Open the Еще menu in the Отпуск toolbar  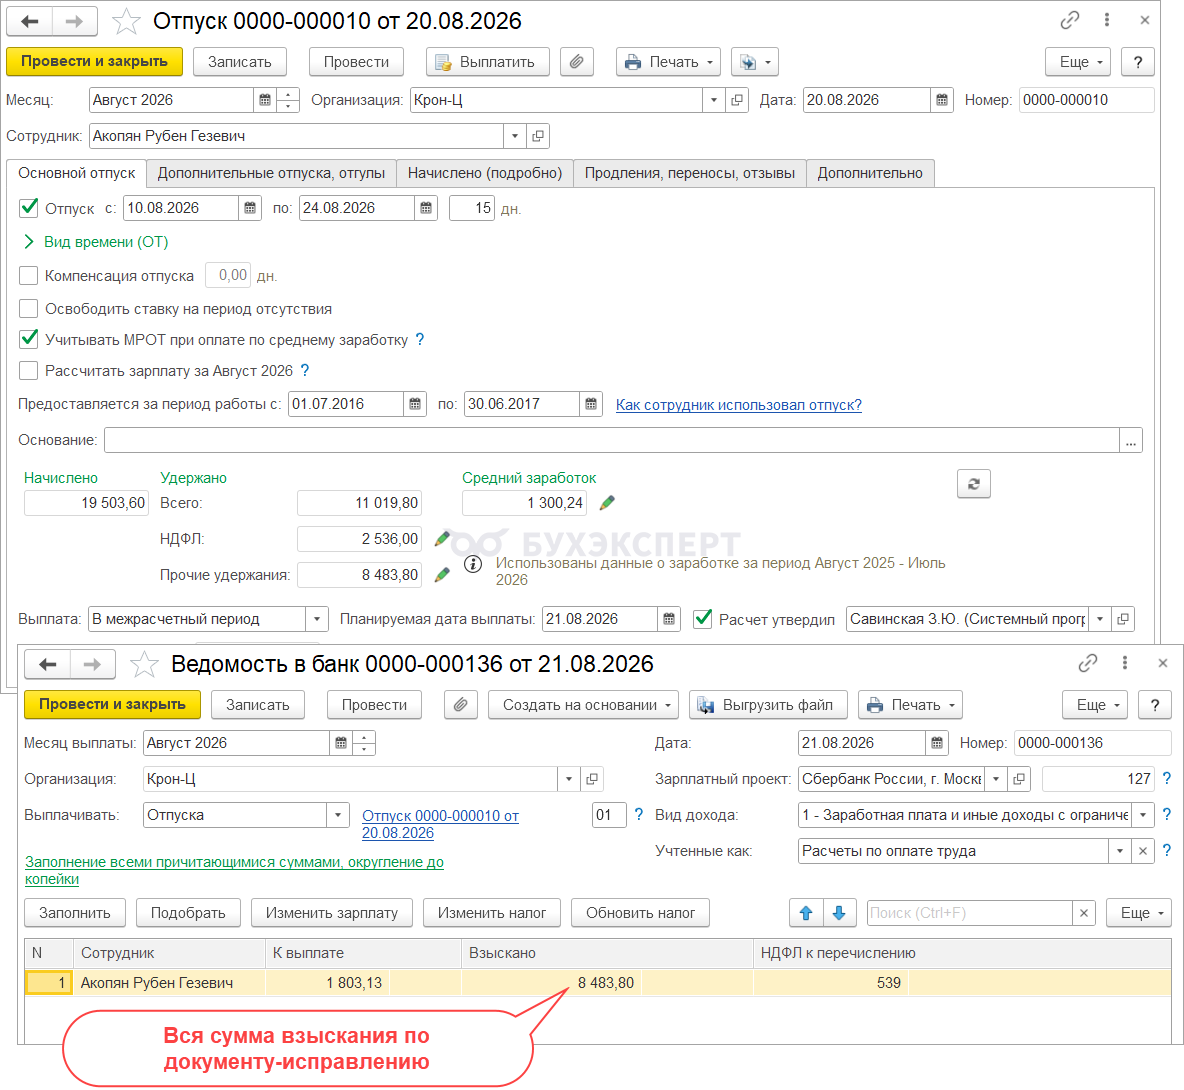pyautogui.click(x=1078, y=62)
